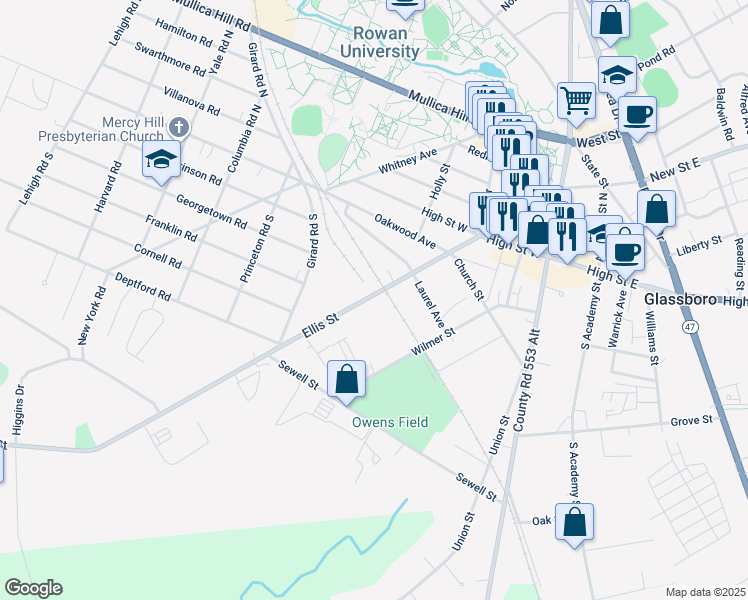This screenshot has width=748, height=600.
Task: Select the shopping bag marker on High St
Action: click(x=537, y=230)
